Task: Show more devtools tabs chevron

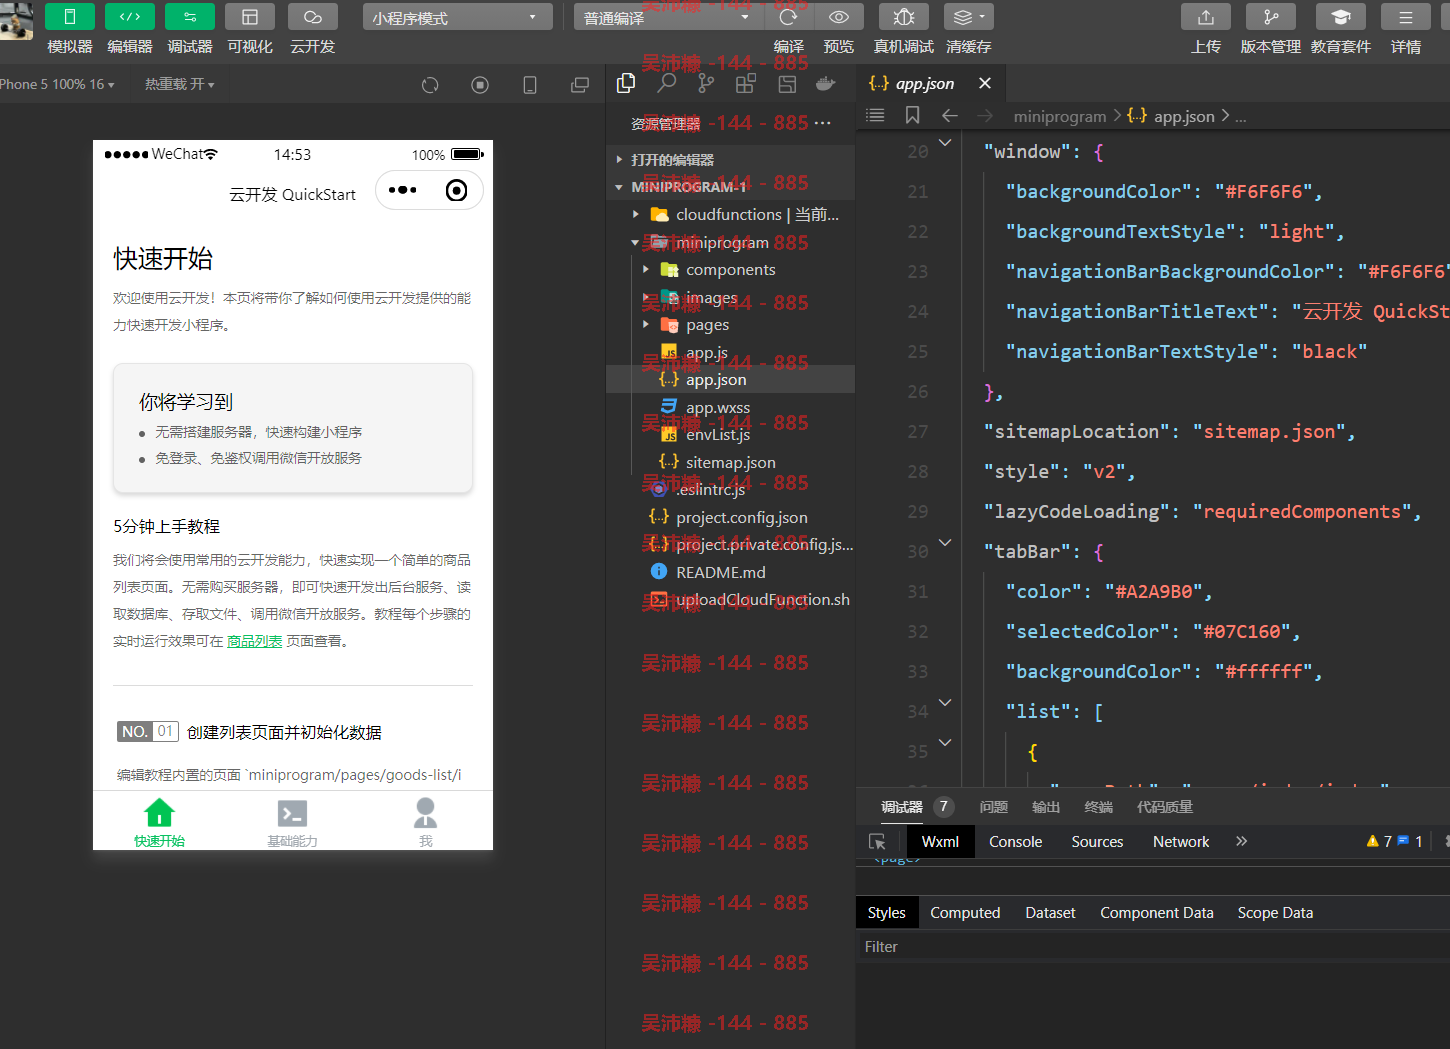Action: click(1241, 841)
